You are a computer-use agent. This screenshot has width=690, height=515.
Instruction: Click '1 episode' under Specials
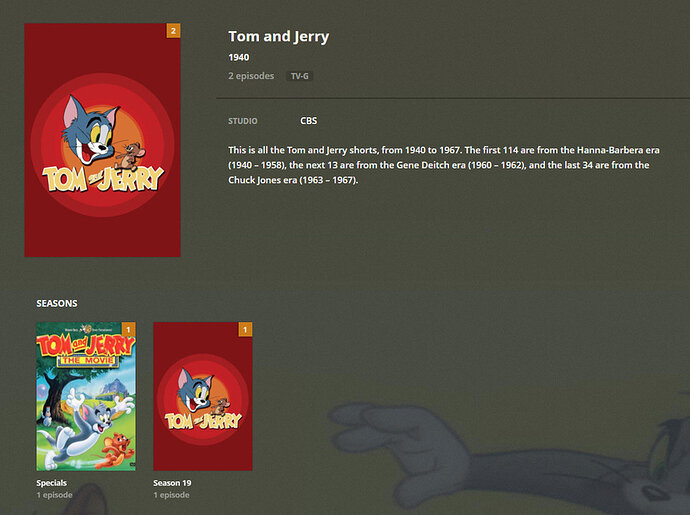point(54,495)
